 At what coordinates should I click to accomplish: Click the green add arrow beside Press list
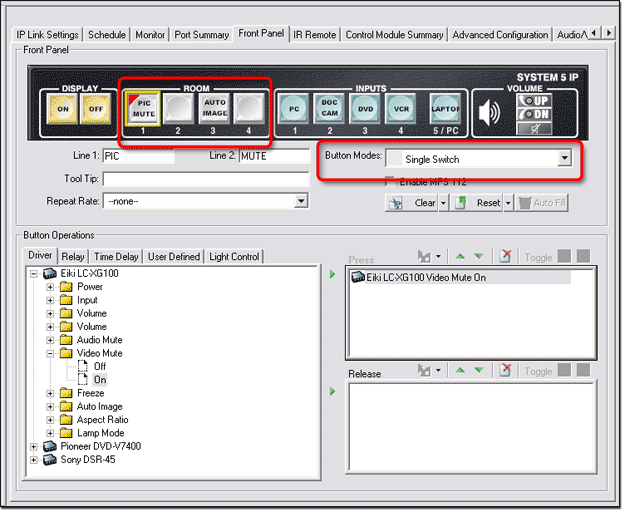(x=333, y=274)
